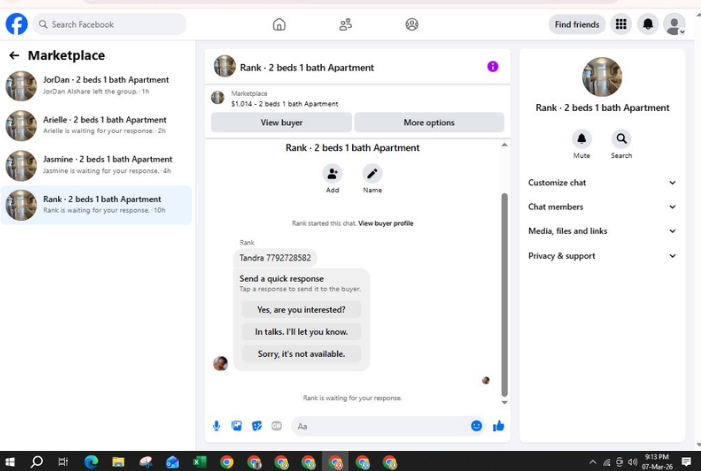Expand Customize chat section
The height and width of the screenshot is (471, 701).
pyautogui.click(x=602, y=182)
